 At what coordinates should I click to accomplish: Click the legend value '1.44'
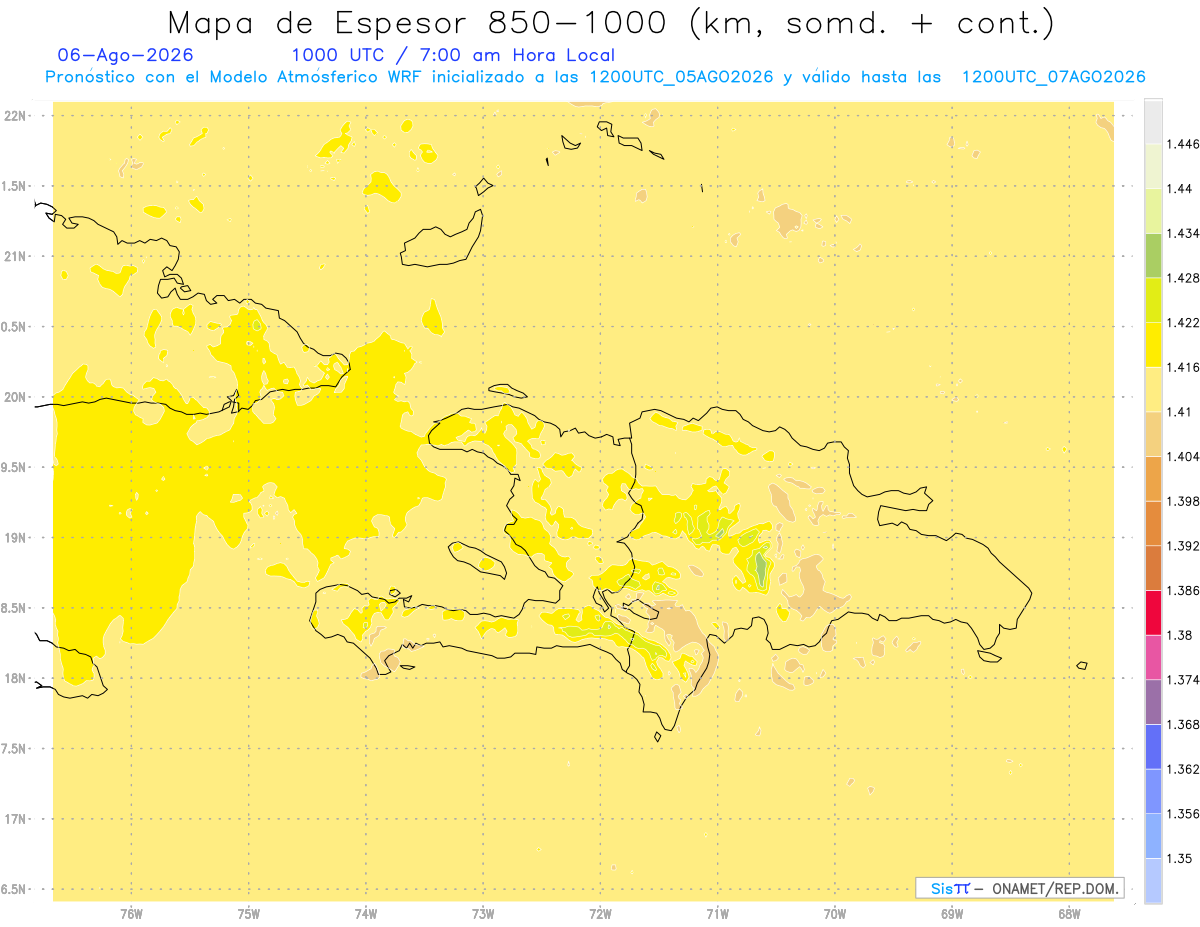coord(1179,189)
